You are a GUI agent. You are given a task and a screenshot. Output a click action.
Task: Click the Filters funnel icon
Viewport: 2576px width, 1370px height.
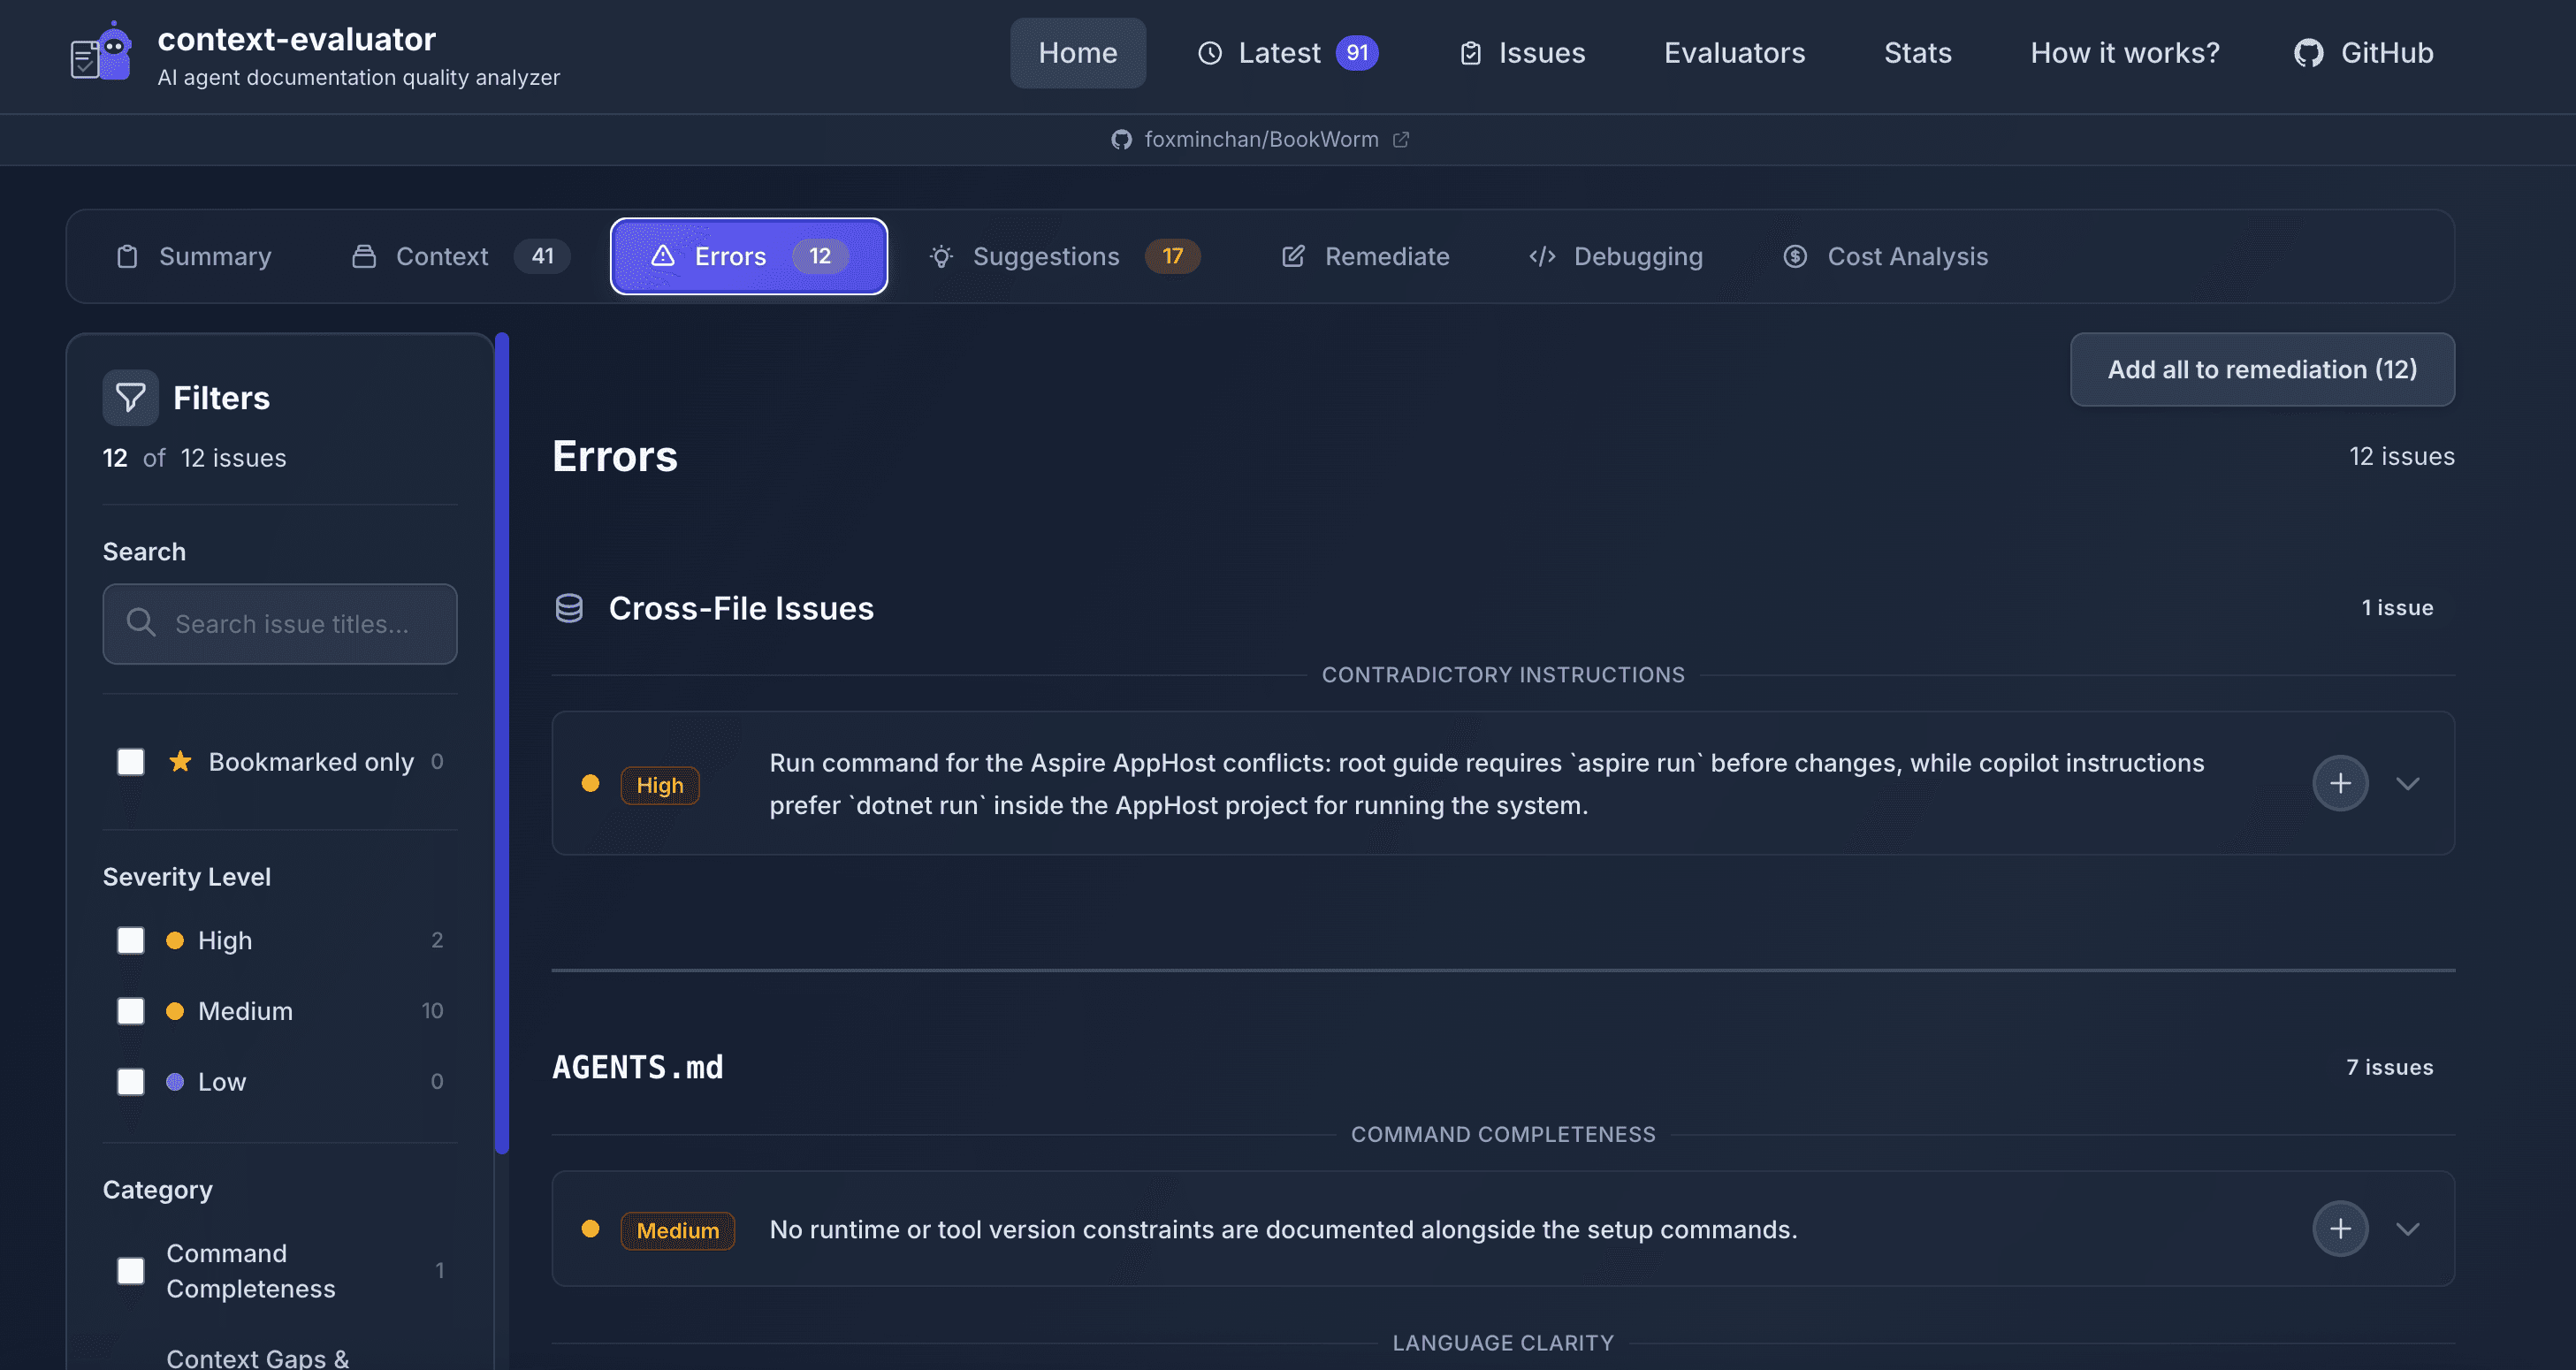[x=130, y=396]
